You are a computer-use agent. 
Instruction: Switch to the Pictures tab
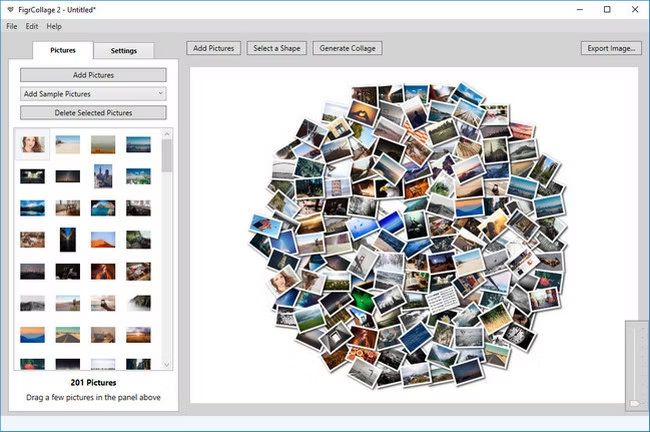pyautogui.click(x=63, y=50)
